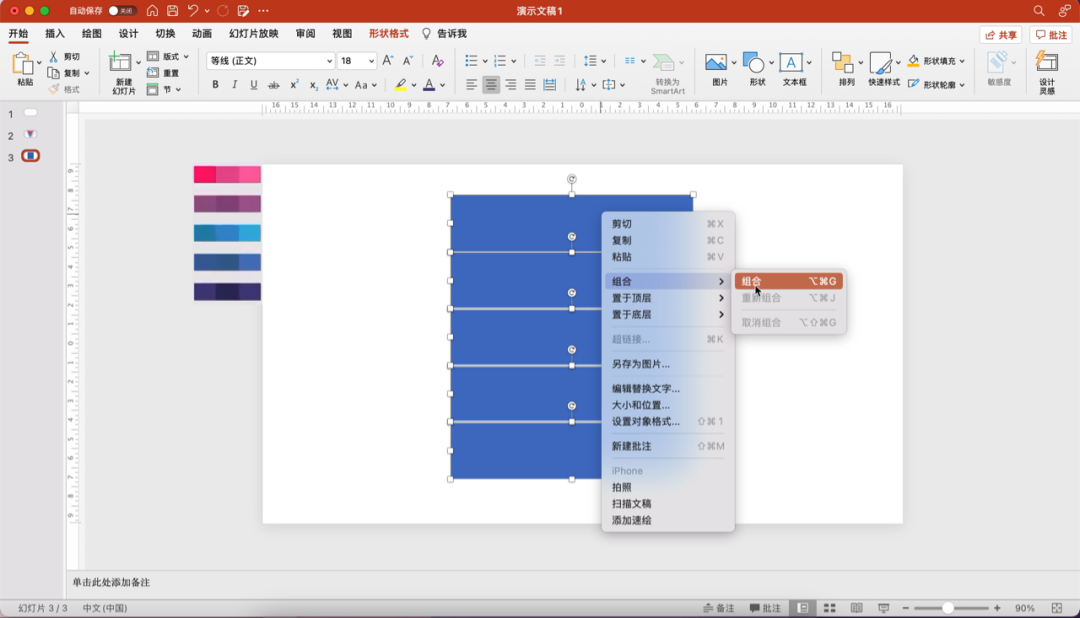Toggle the 自动保存 autosave switch
1080x618 pixels.
click(x=122, y=10)
